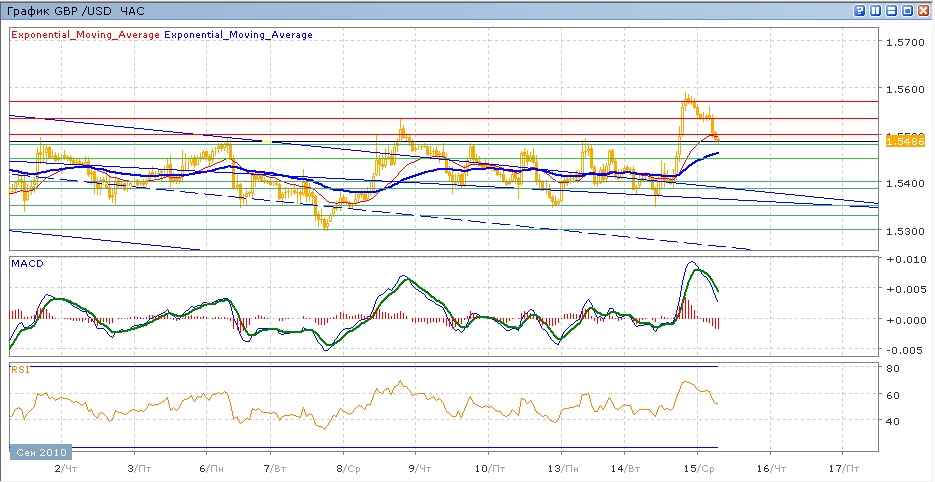
Task: Open help via the question mark icon
Action: pyautogui.click(x=860, y=10)
